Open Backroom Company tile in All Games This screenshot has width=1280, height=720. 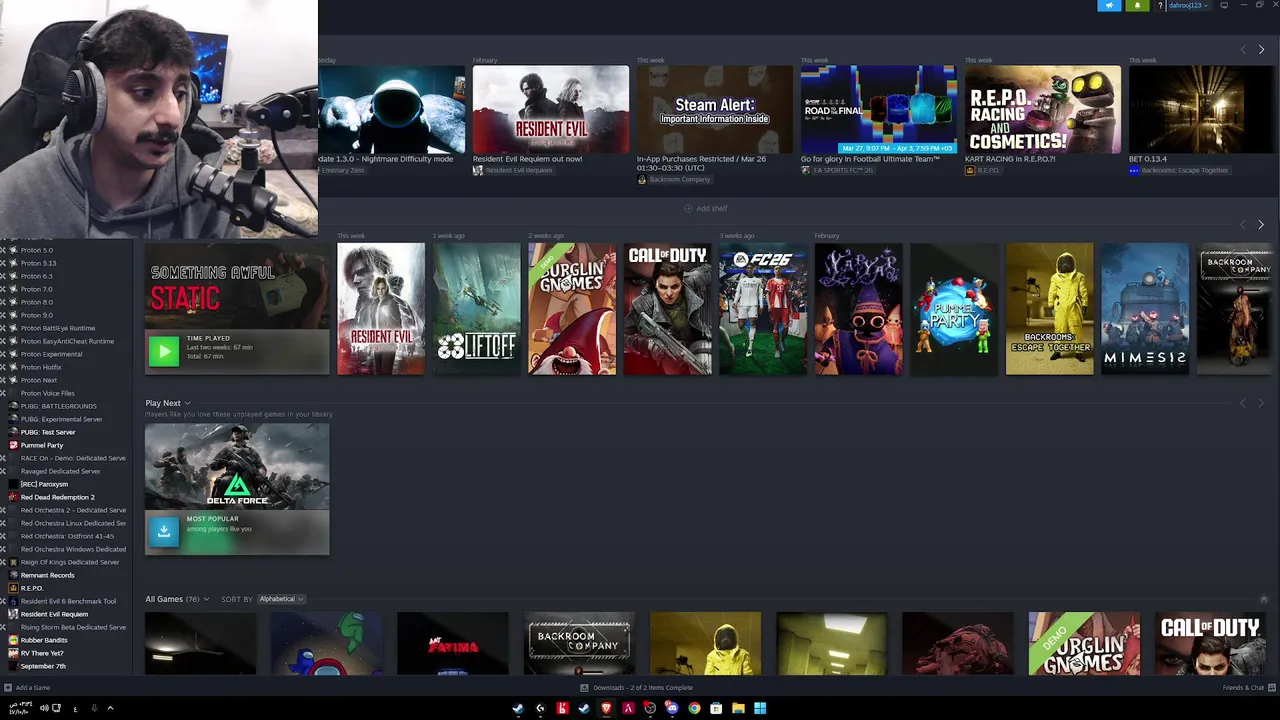579,644
